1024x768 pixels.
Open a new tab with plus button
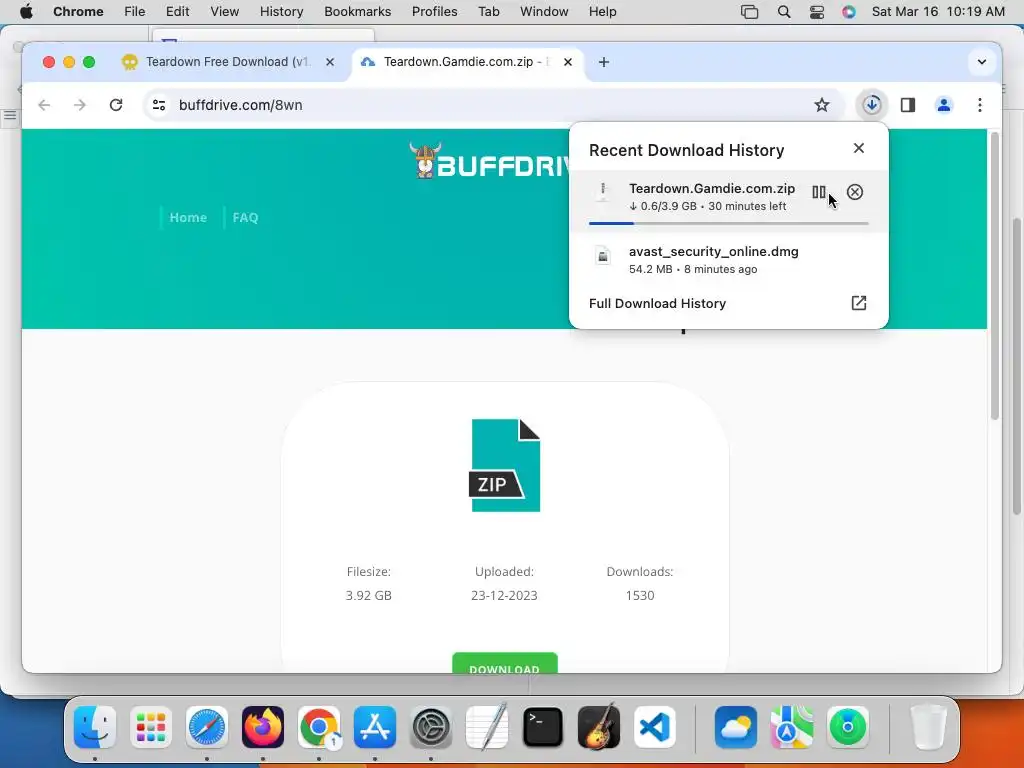pyautogui.click(x=604, y=62)
